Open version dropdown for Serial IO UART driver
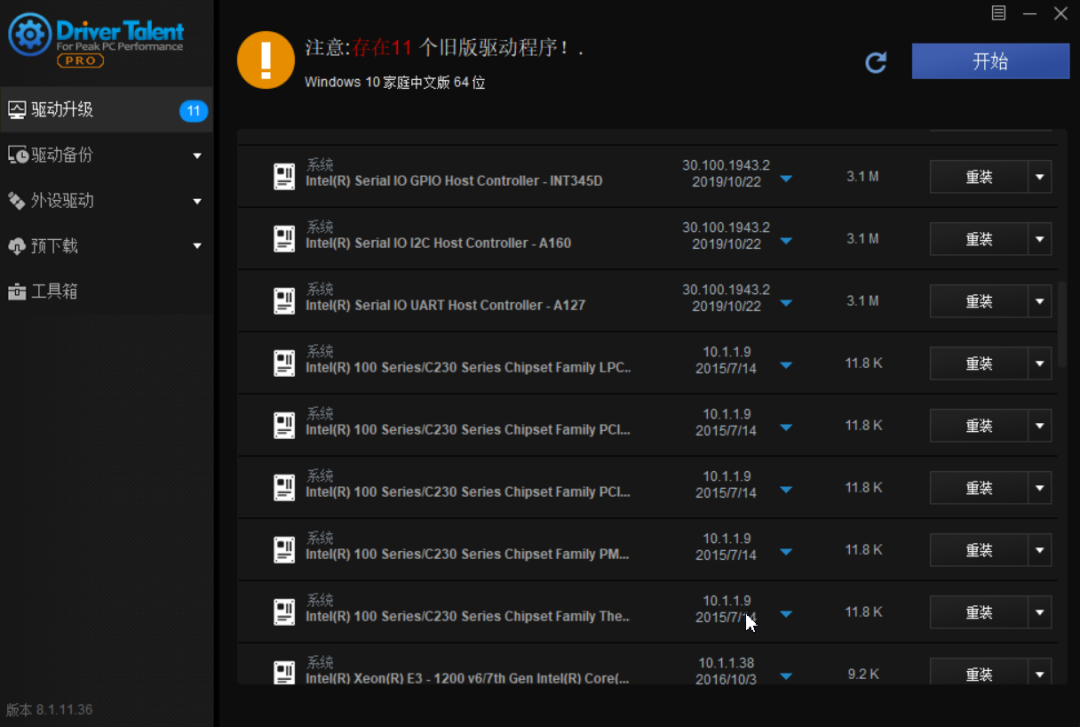 pos(786,303)
